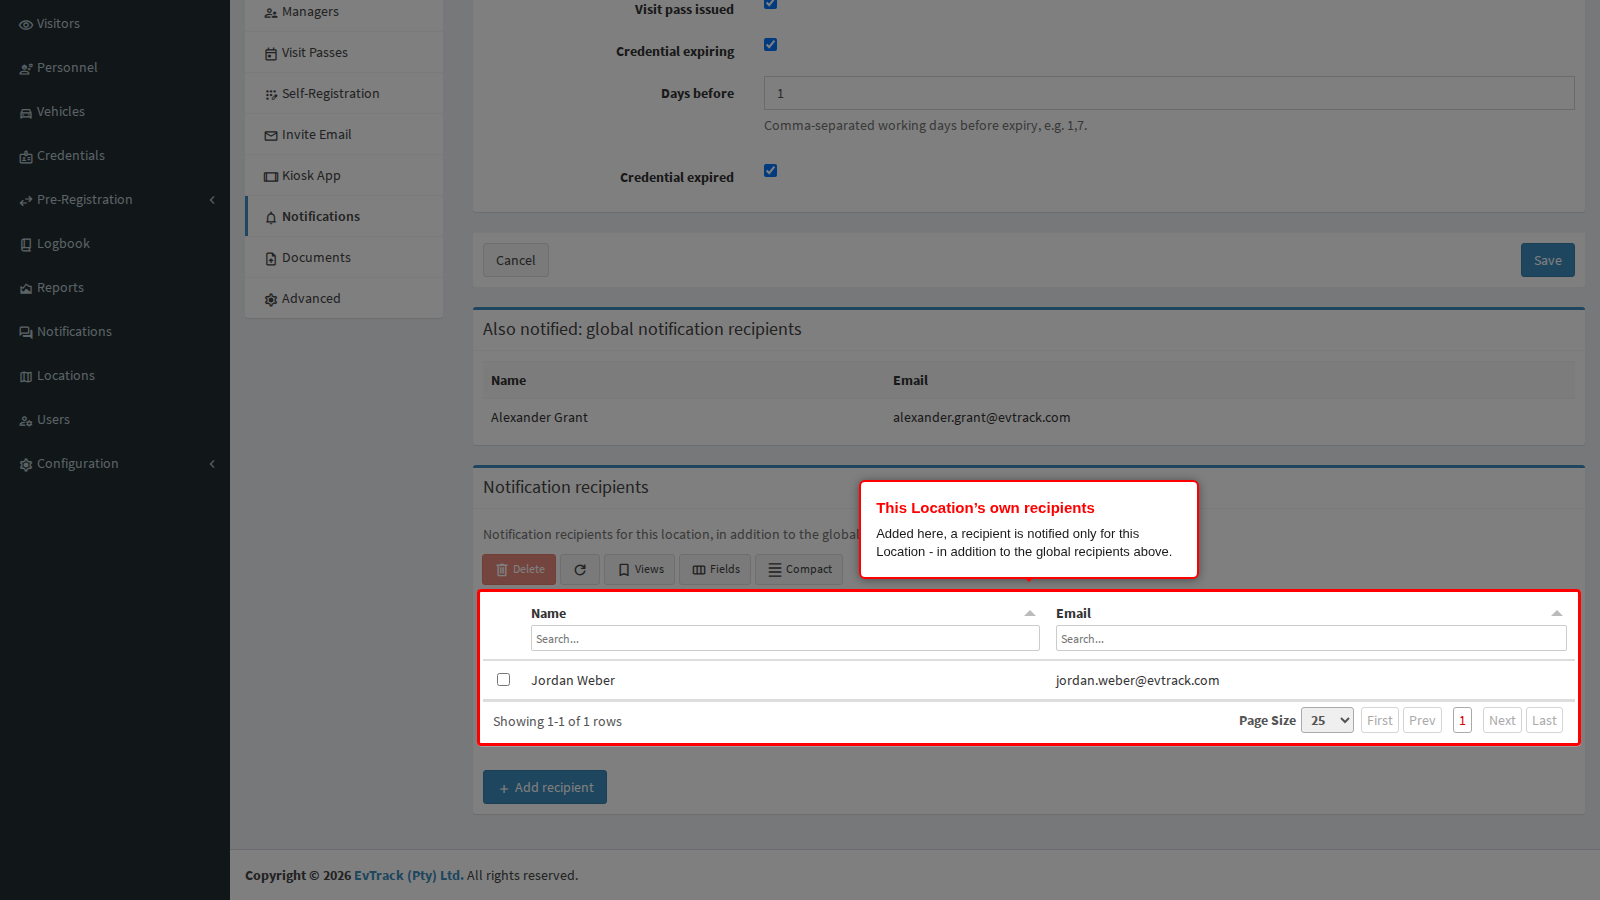Toggle the Credential expired checkbox

point(770,170)
